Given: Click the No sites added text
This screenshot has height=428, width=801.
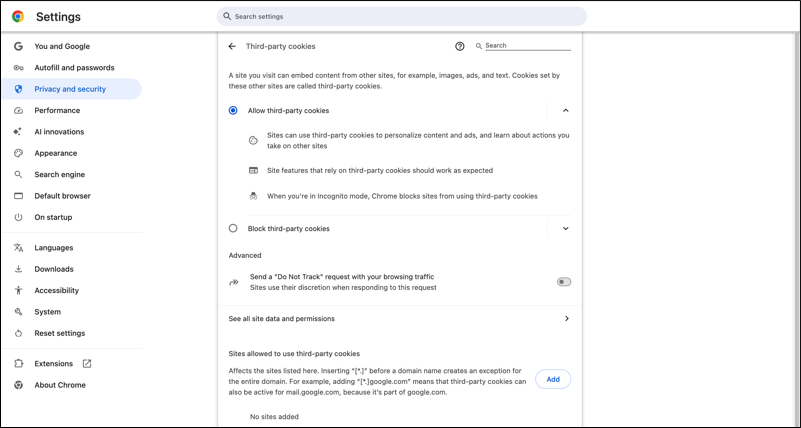Looking at the screenshot, I should click(x=274, y=417).
